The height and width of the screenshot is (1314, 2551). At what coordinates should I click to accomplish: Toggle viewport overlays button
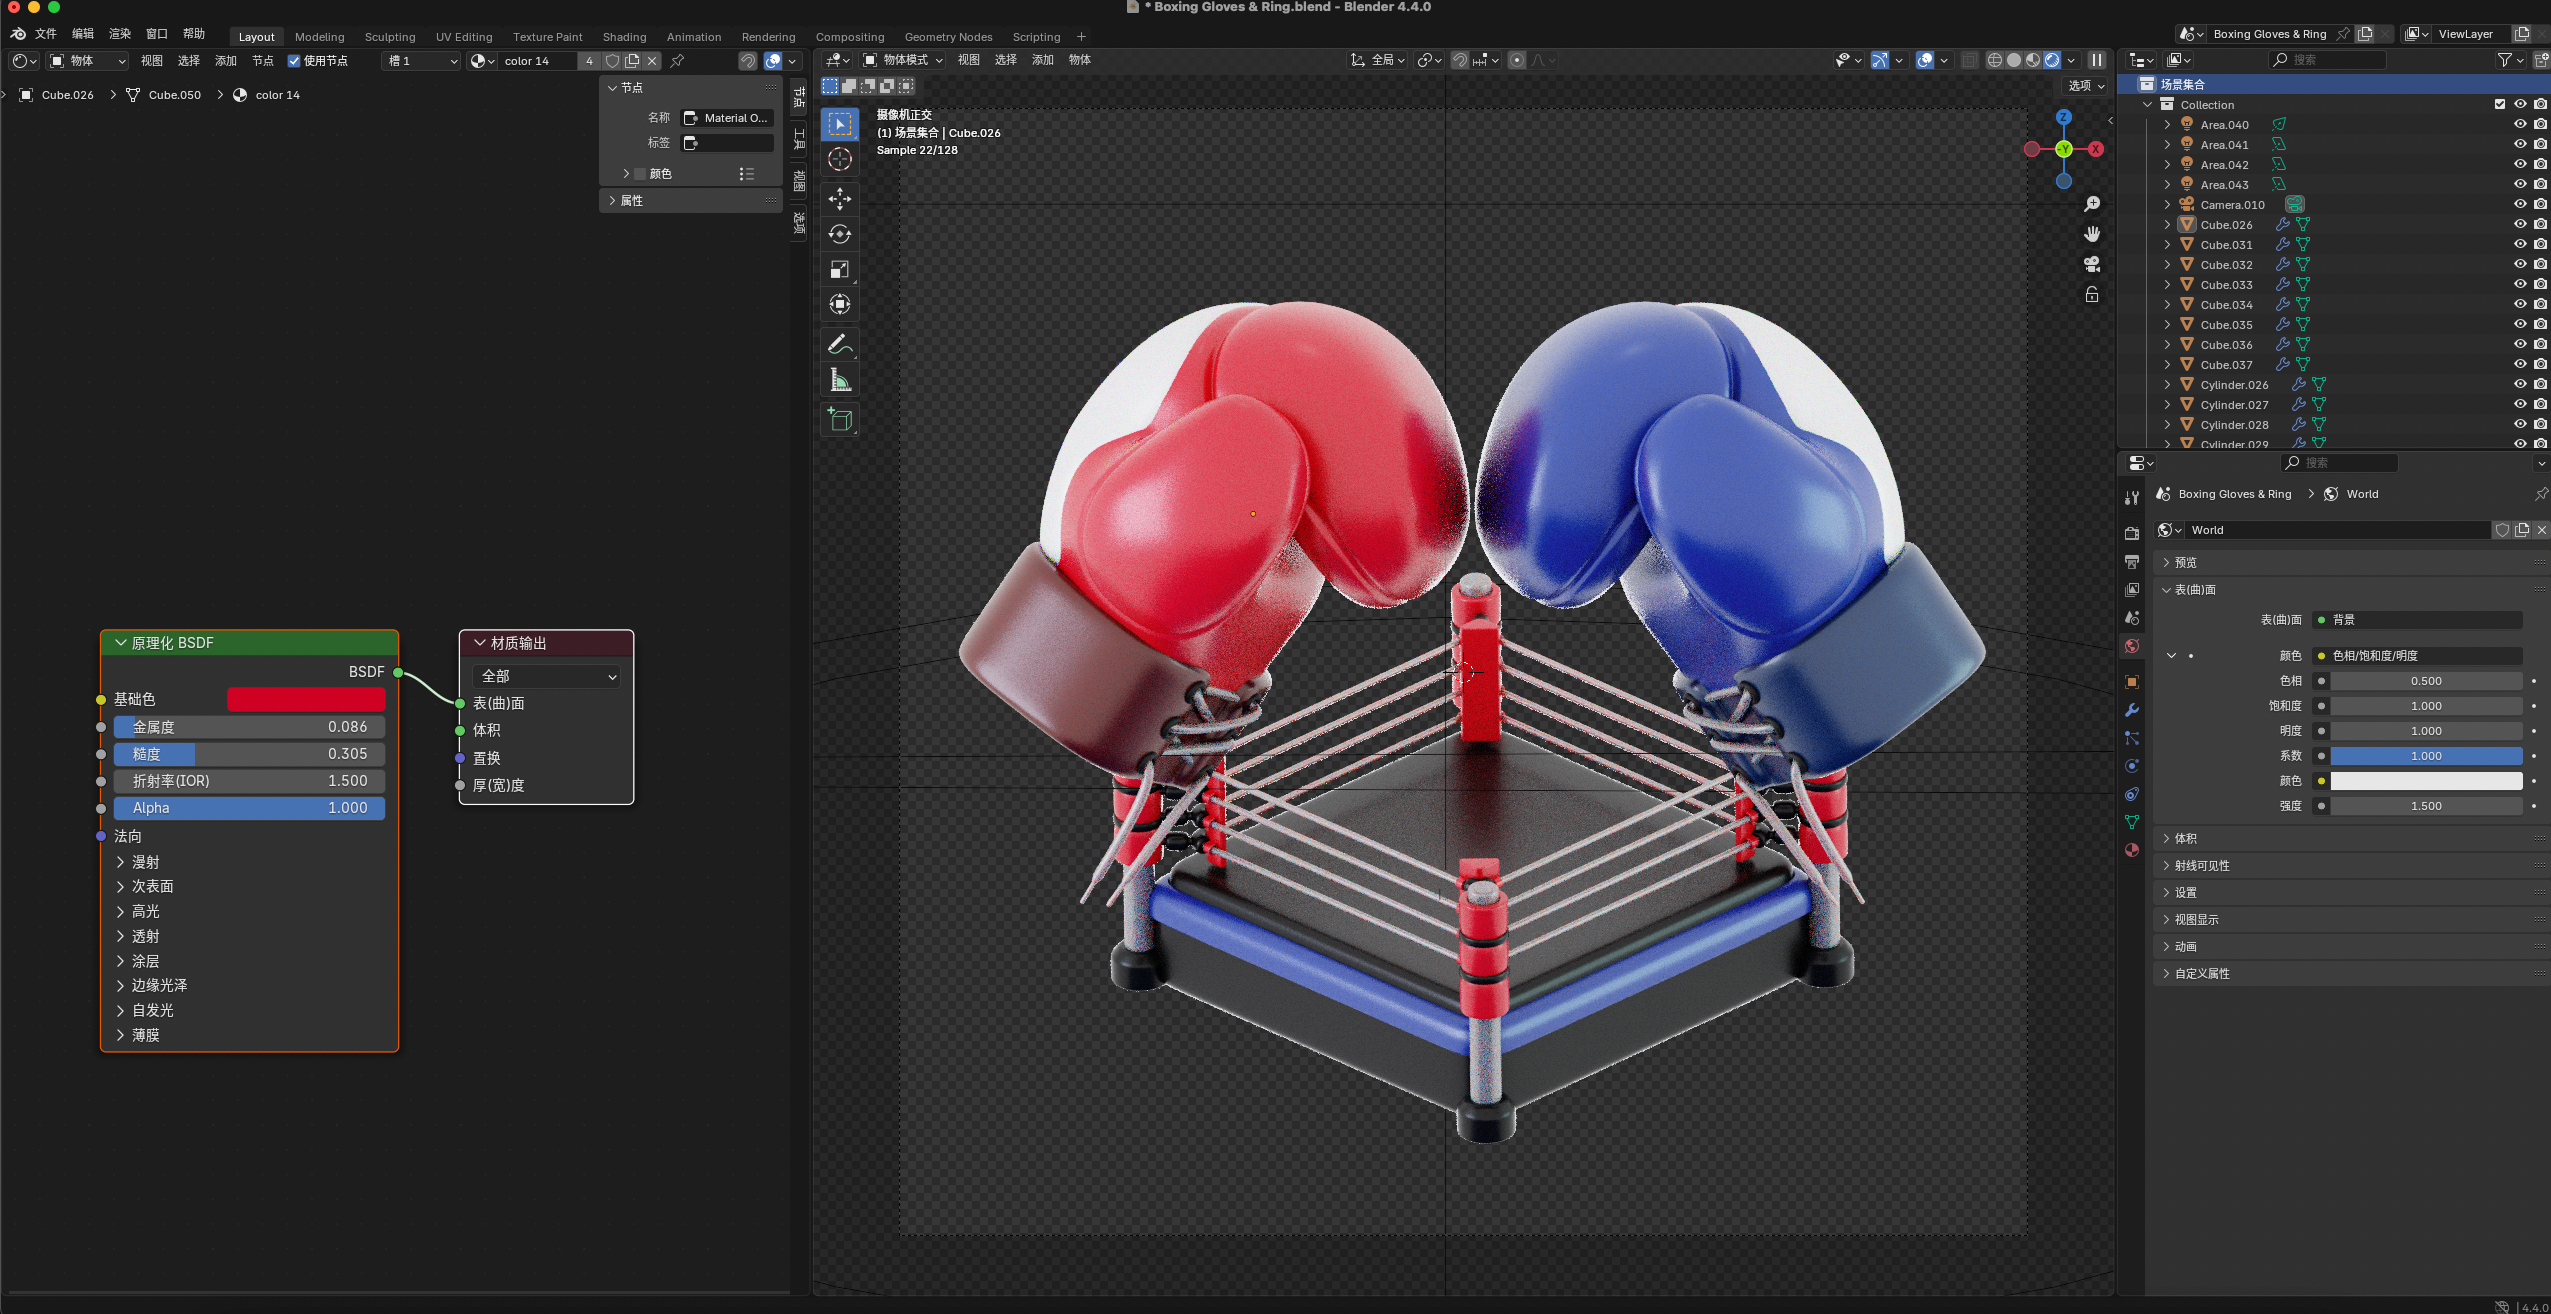coord(1925,60)
